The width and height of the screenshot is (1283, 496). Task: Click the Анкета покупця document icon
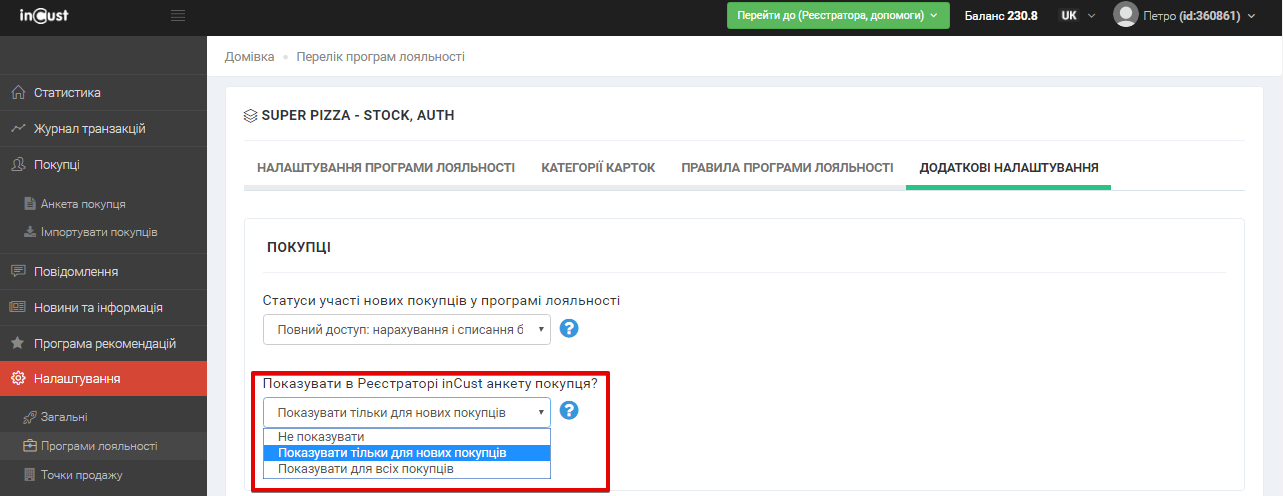(30, 204)
